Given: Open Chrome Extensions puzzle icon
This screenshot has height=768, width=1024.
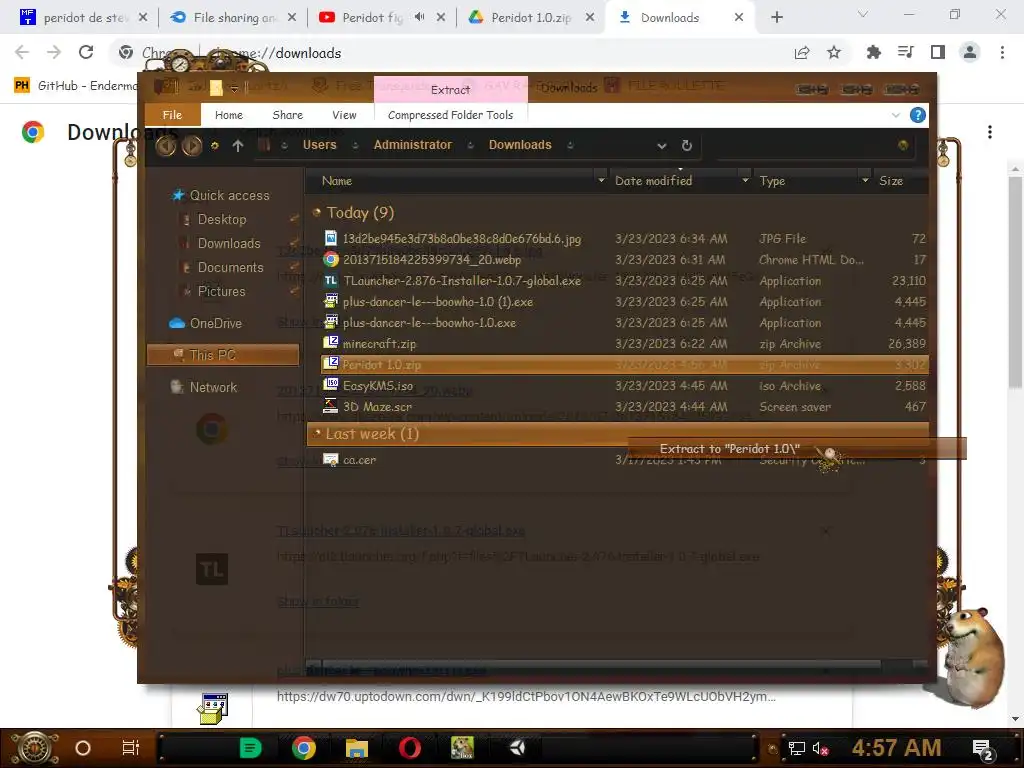Looking at the screenshot, I should pyautogui.click(x=873, y=52).
